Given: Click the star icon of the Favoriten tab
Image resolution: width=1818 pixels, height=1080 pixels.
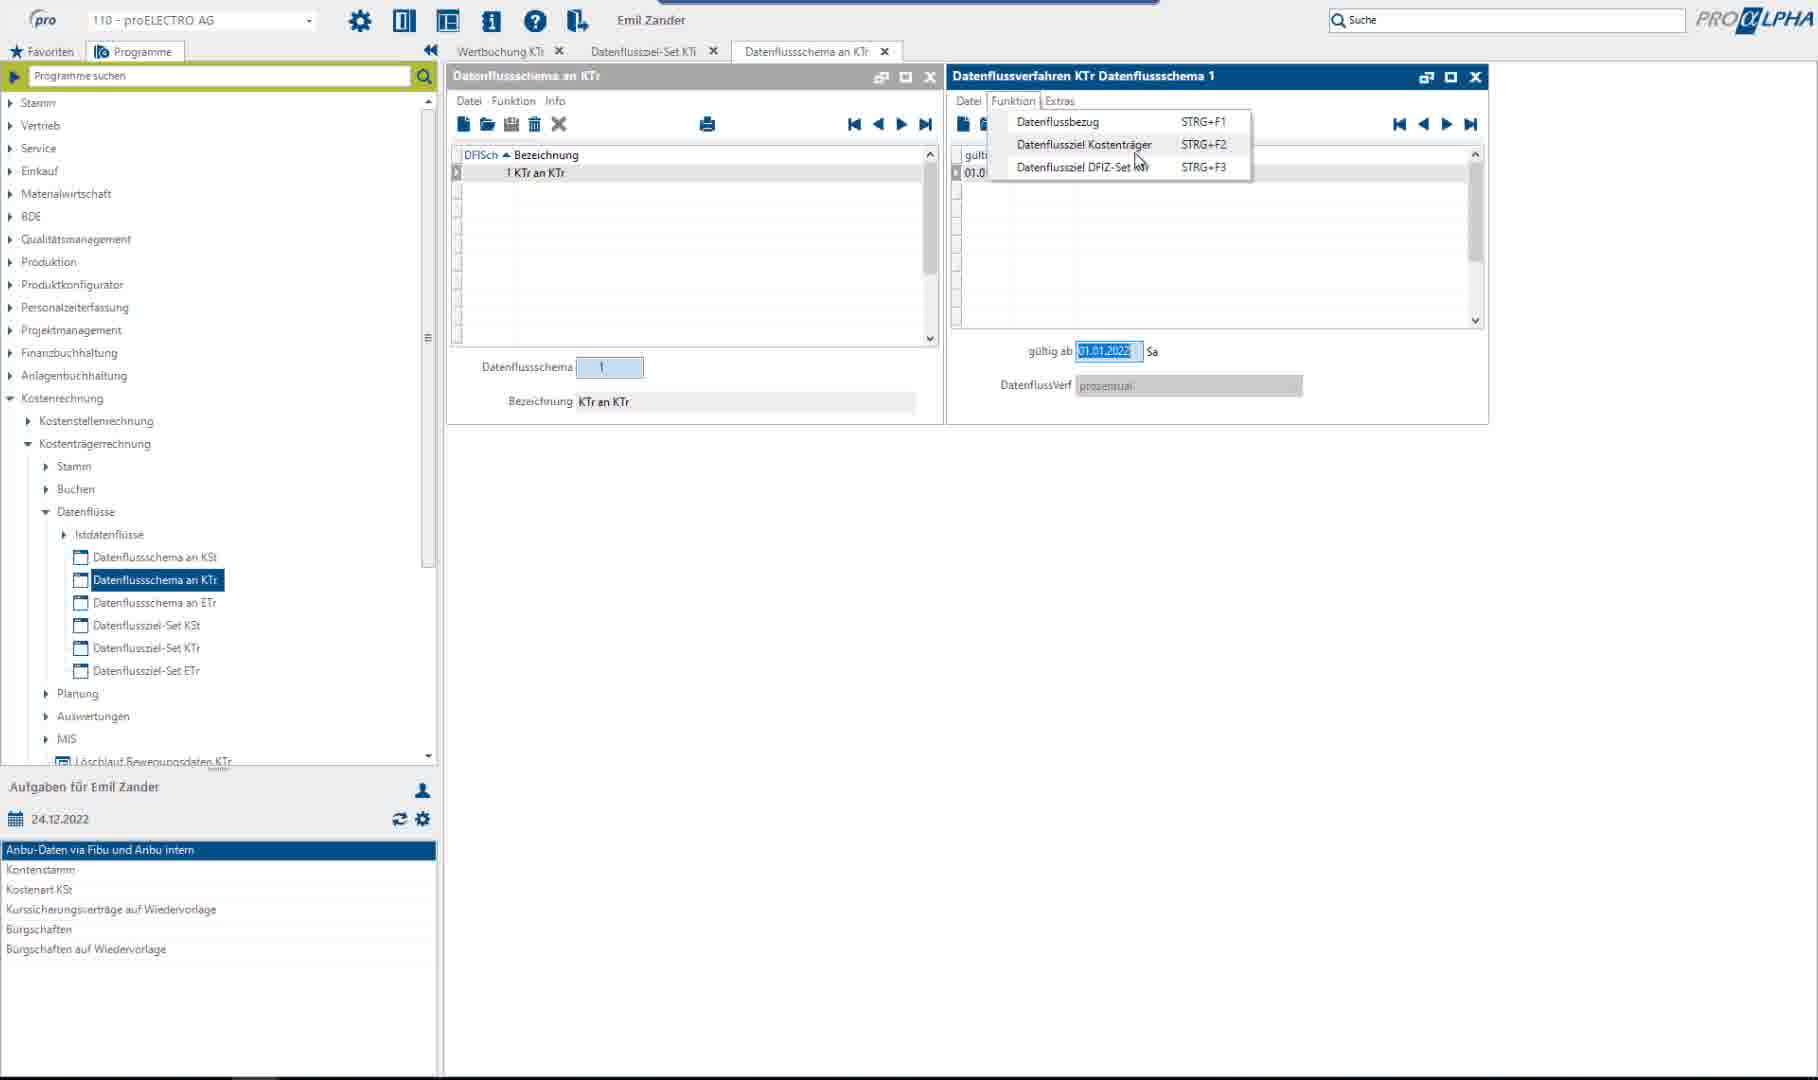Looking at the screenshot, I should tap(16, 51).
